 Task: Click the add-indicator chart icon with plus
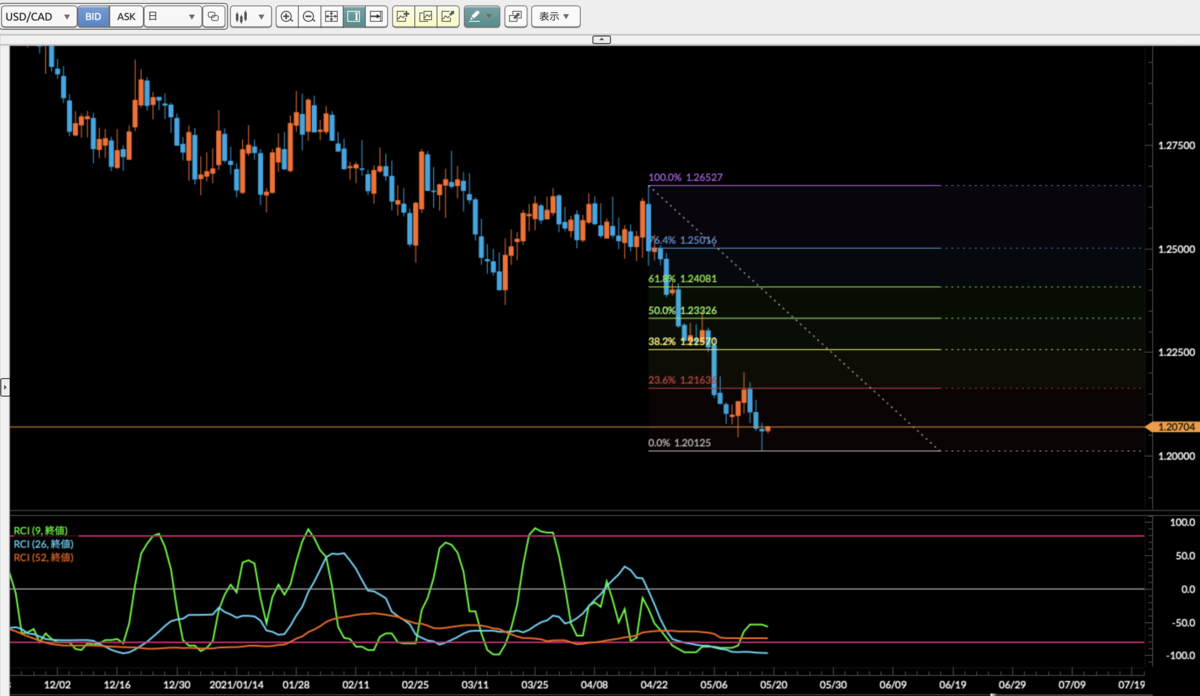click(x=403, y=17)
